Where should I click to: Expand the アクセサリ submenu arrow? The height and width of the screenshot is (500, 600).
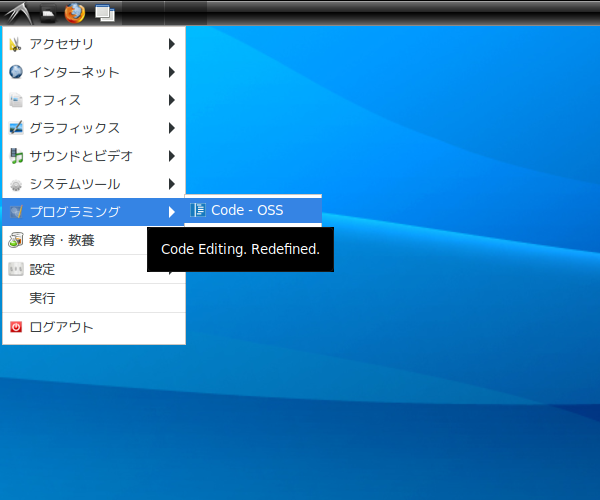[172, 44]
